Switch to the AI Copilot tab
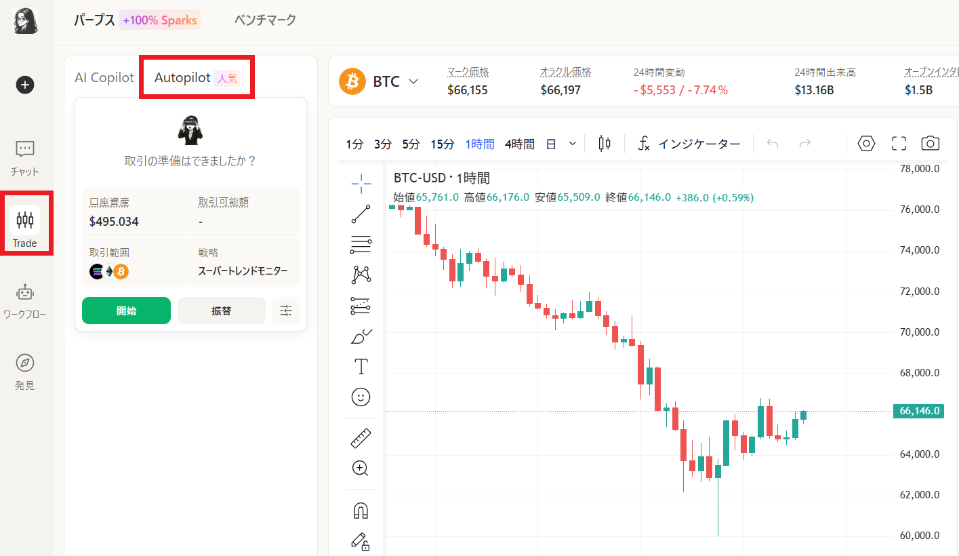 [x=104, y=78]
